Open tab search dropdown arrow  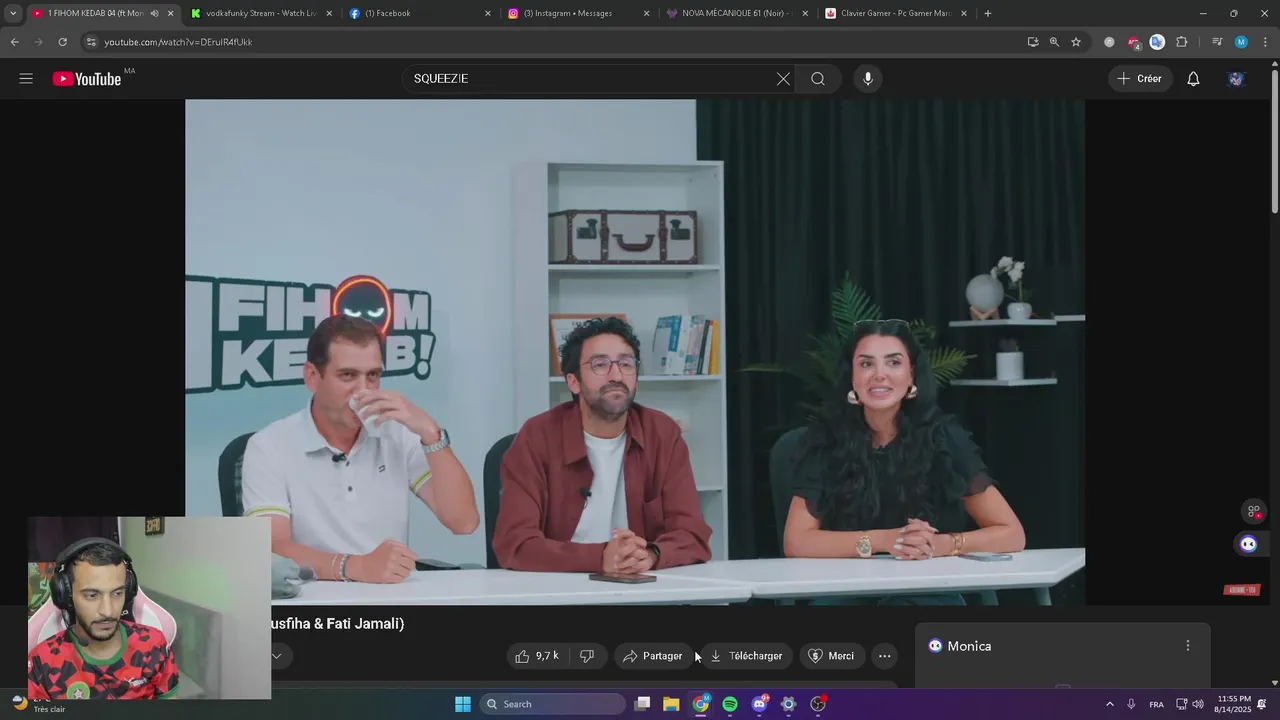pyautogui.click(x=13, y=13)
